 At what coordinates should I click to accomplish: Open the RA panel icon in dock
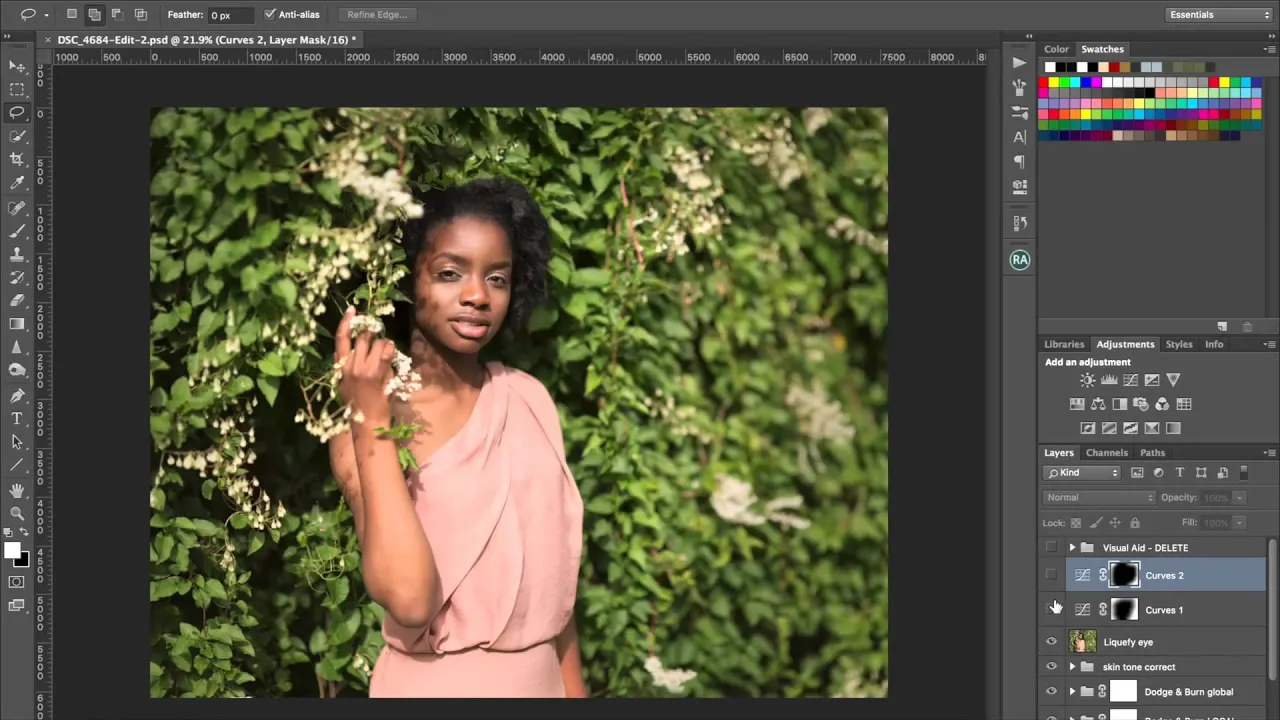point(1019,259)
